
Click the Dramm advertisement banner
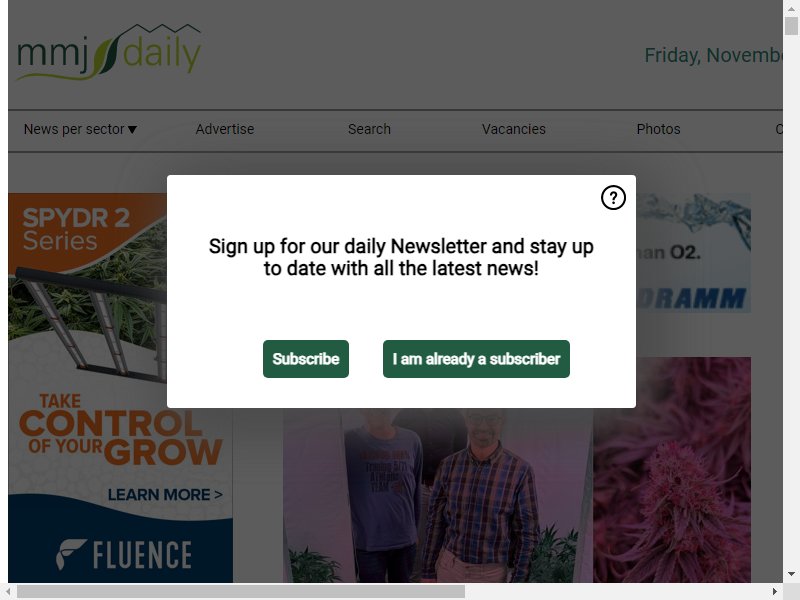[x=693, y=253]
